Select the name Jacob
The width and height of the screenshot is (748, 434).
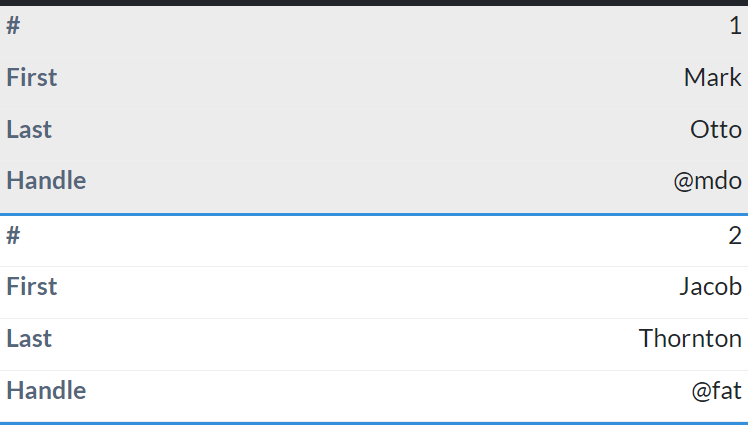(x=710, y=287)
